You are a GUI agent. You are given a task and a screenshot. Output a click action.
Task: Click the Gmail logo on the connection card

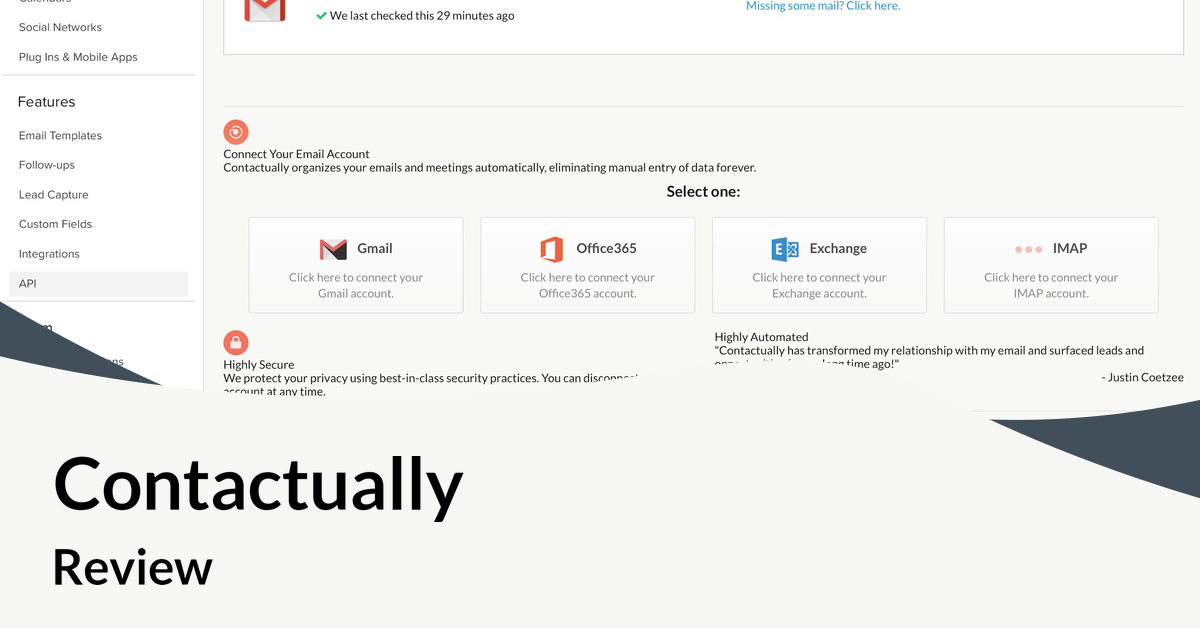point(332,248)
